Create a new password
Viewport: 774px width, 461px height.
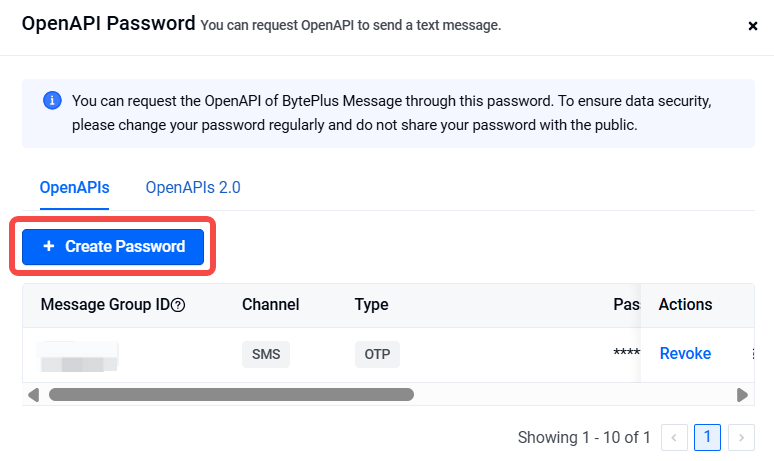click(113, 246)
